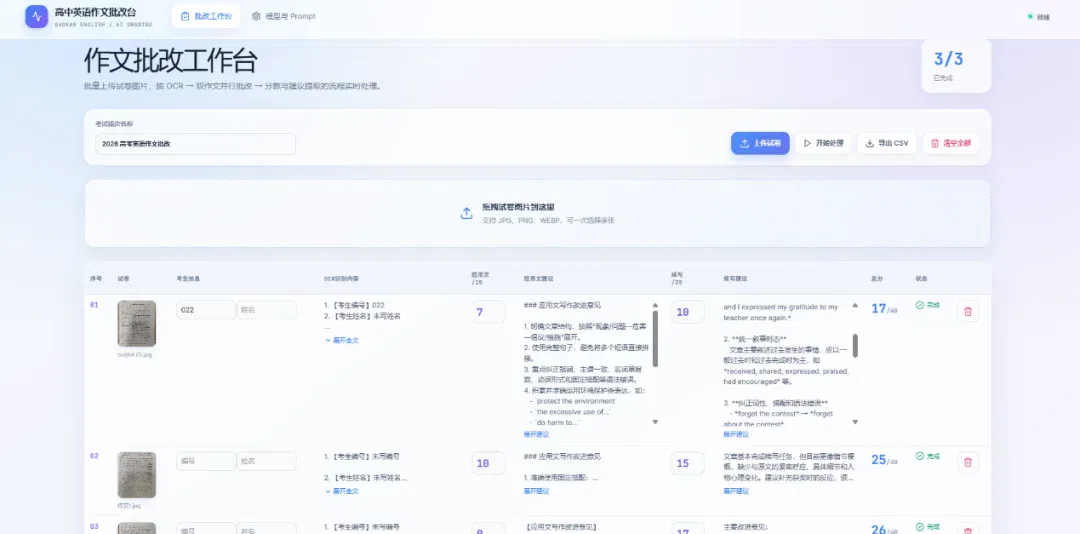Click scroll-down arrow of row 01 continuation suggestions

coord(855,422)
